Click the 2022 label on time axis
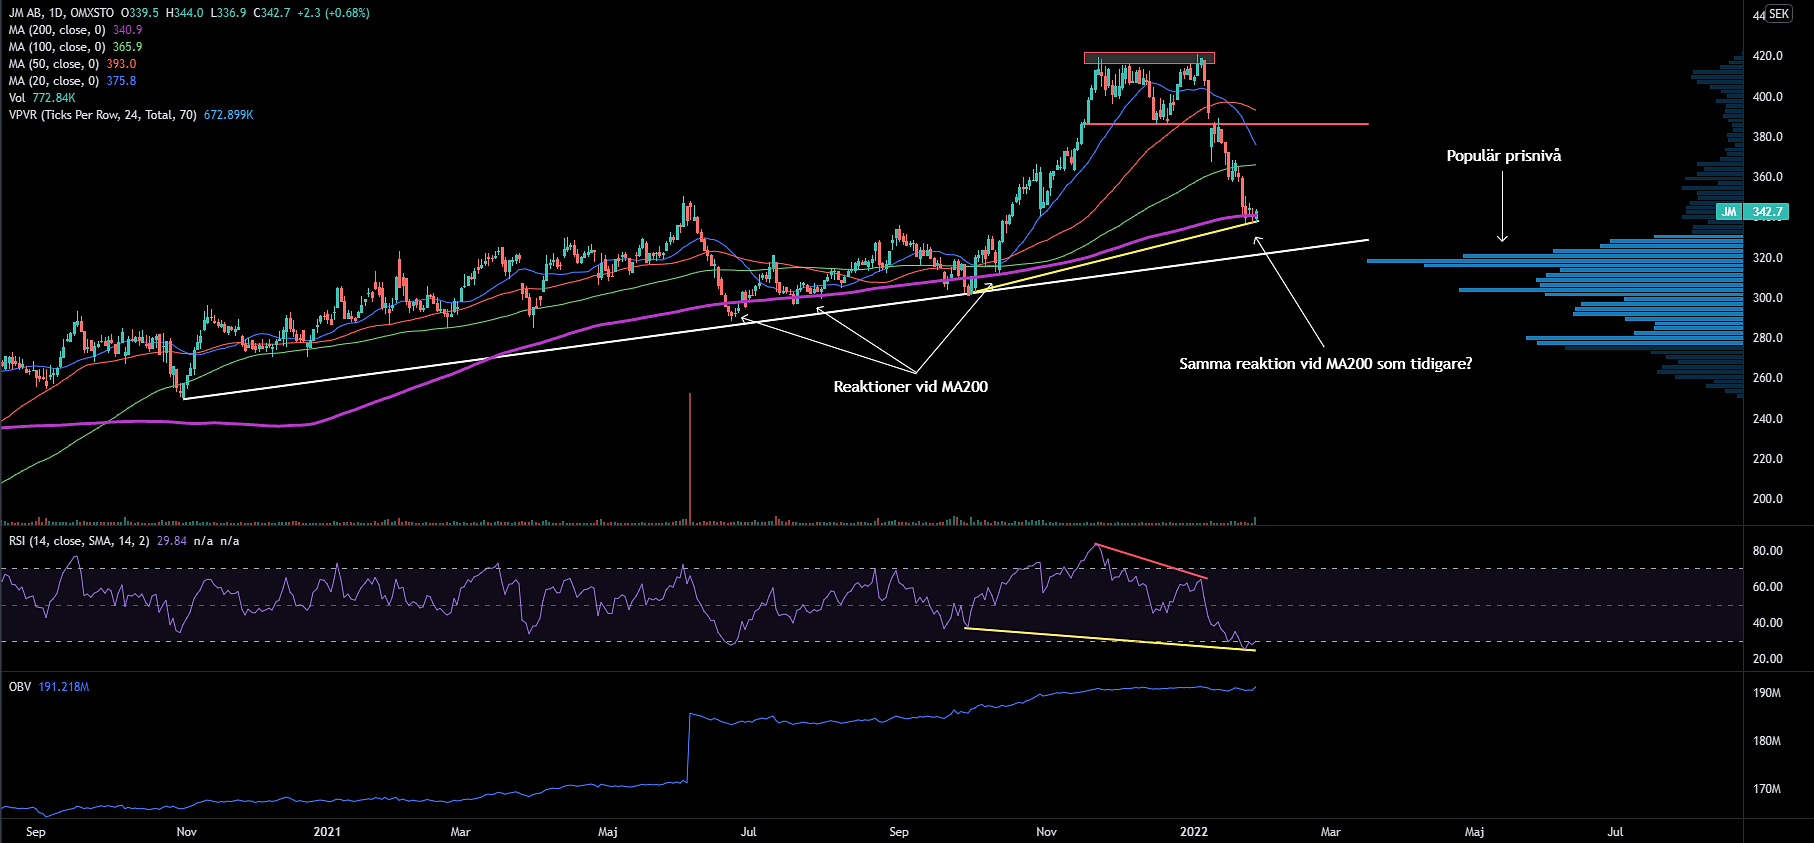 1193,832
